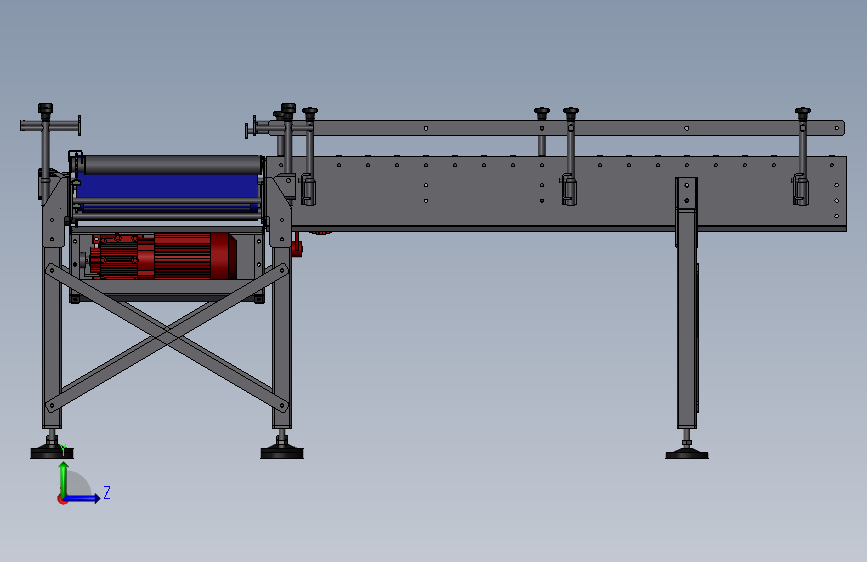Screen dimensions: 867x562
Task: Click the blue Z axis arrow
Action: click(x=82, y=498)
